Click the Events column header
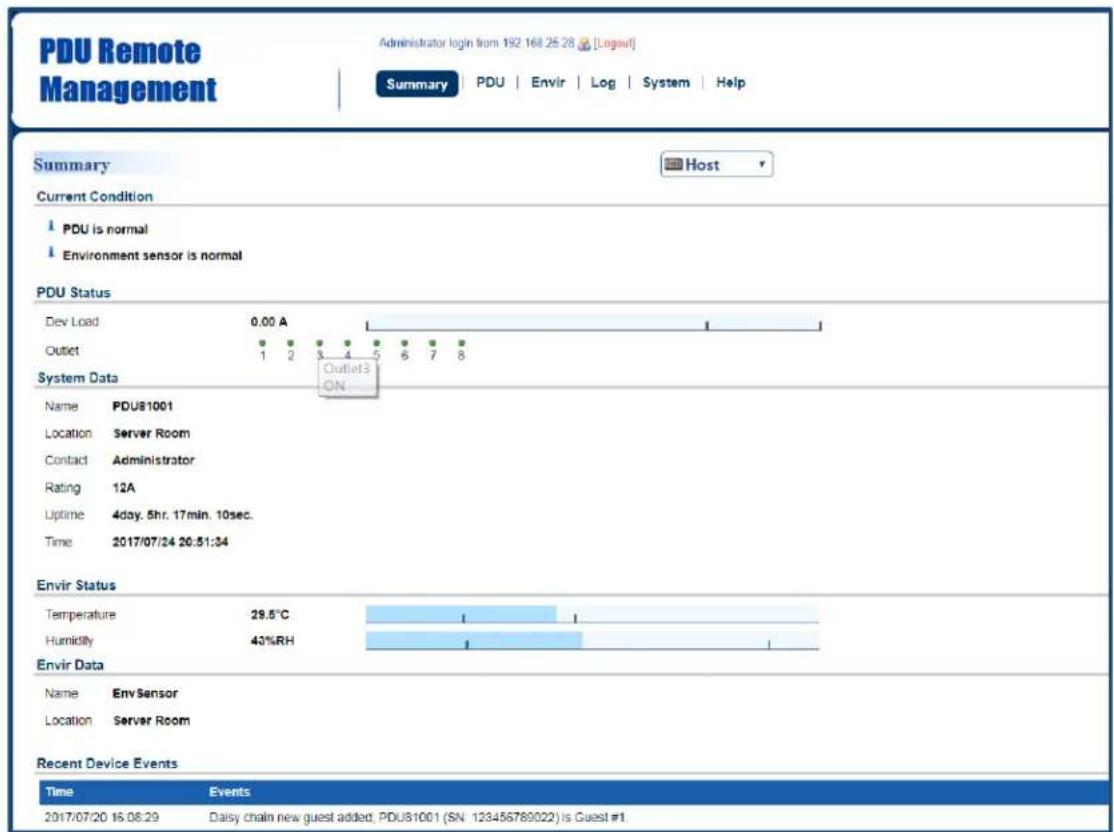Screen dimensions: 1114x832 (229, 792)
